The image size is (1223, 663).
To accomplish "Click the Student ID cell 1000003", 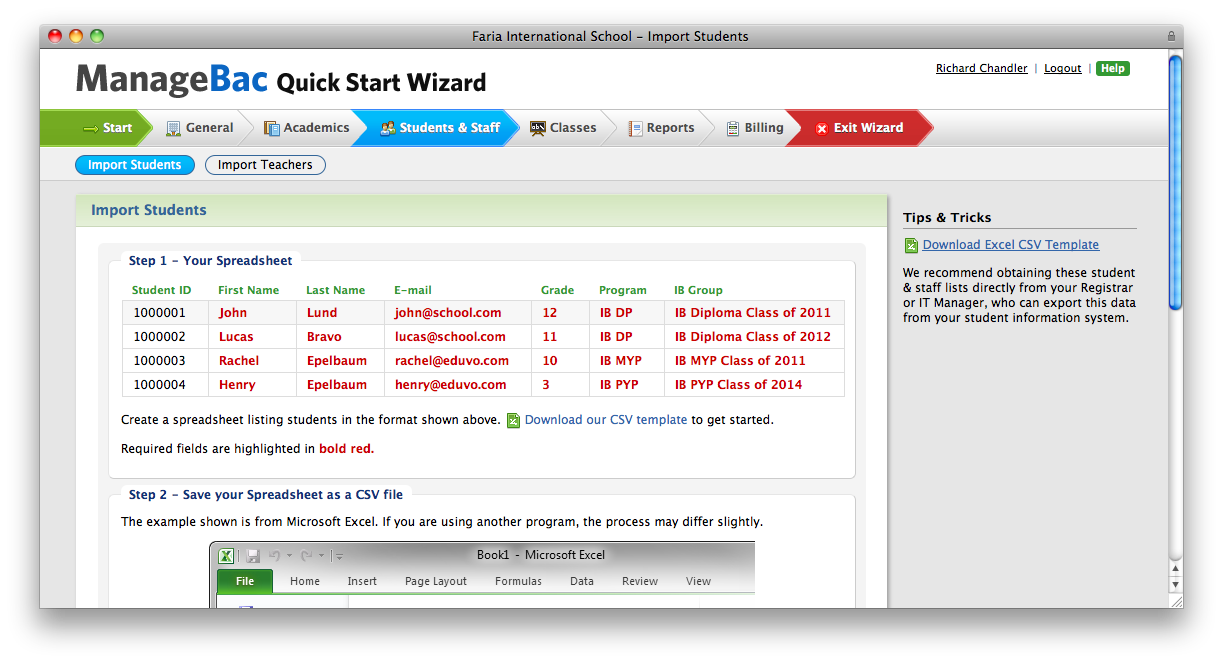I will coord(160,361).
